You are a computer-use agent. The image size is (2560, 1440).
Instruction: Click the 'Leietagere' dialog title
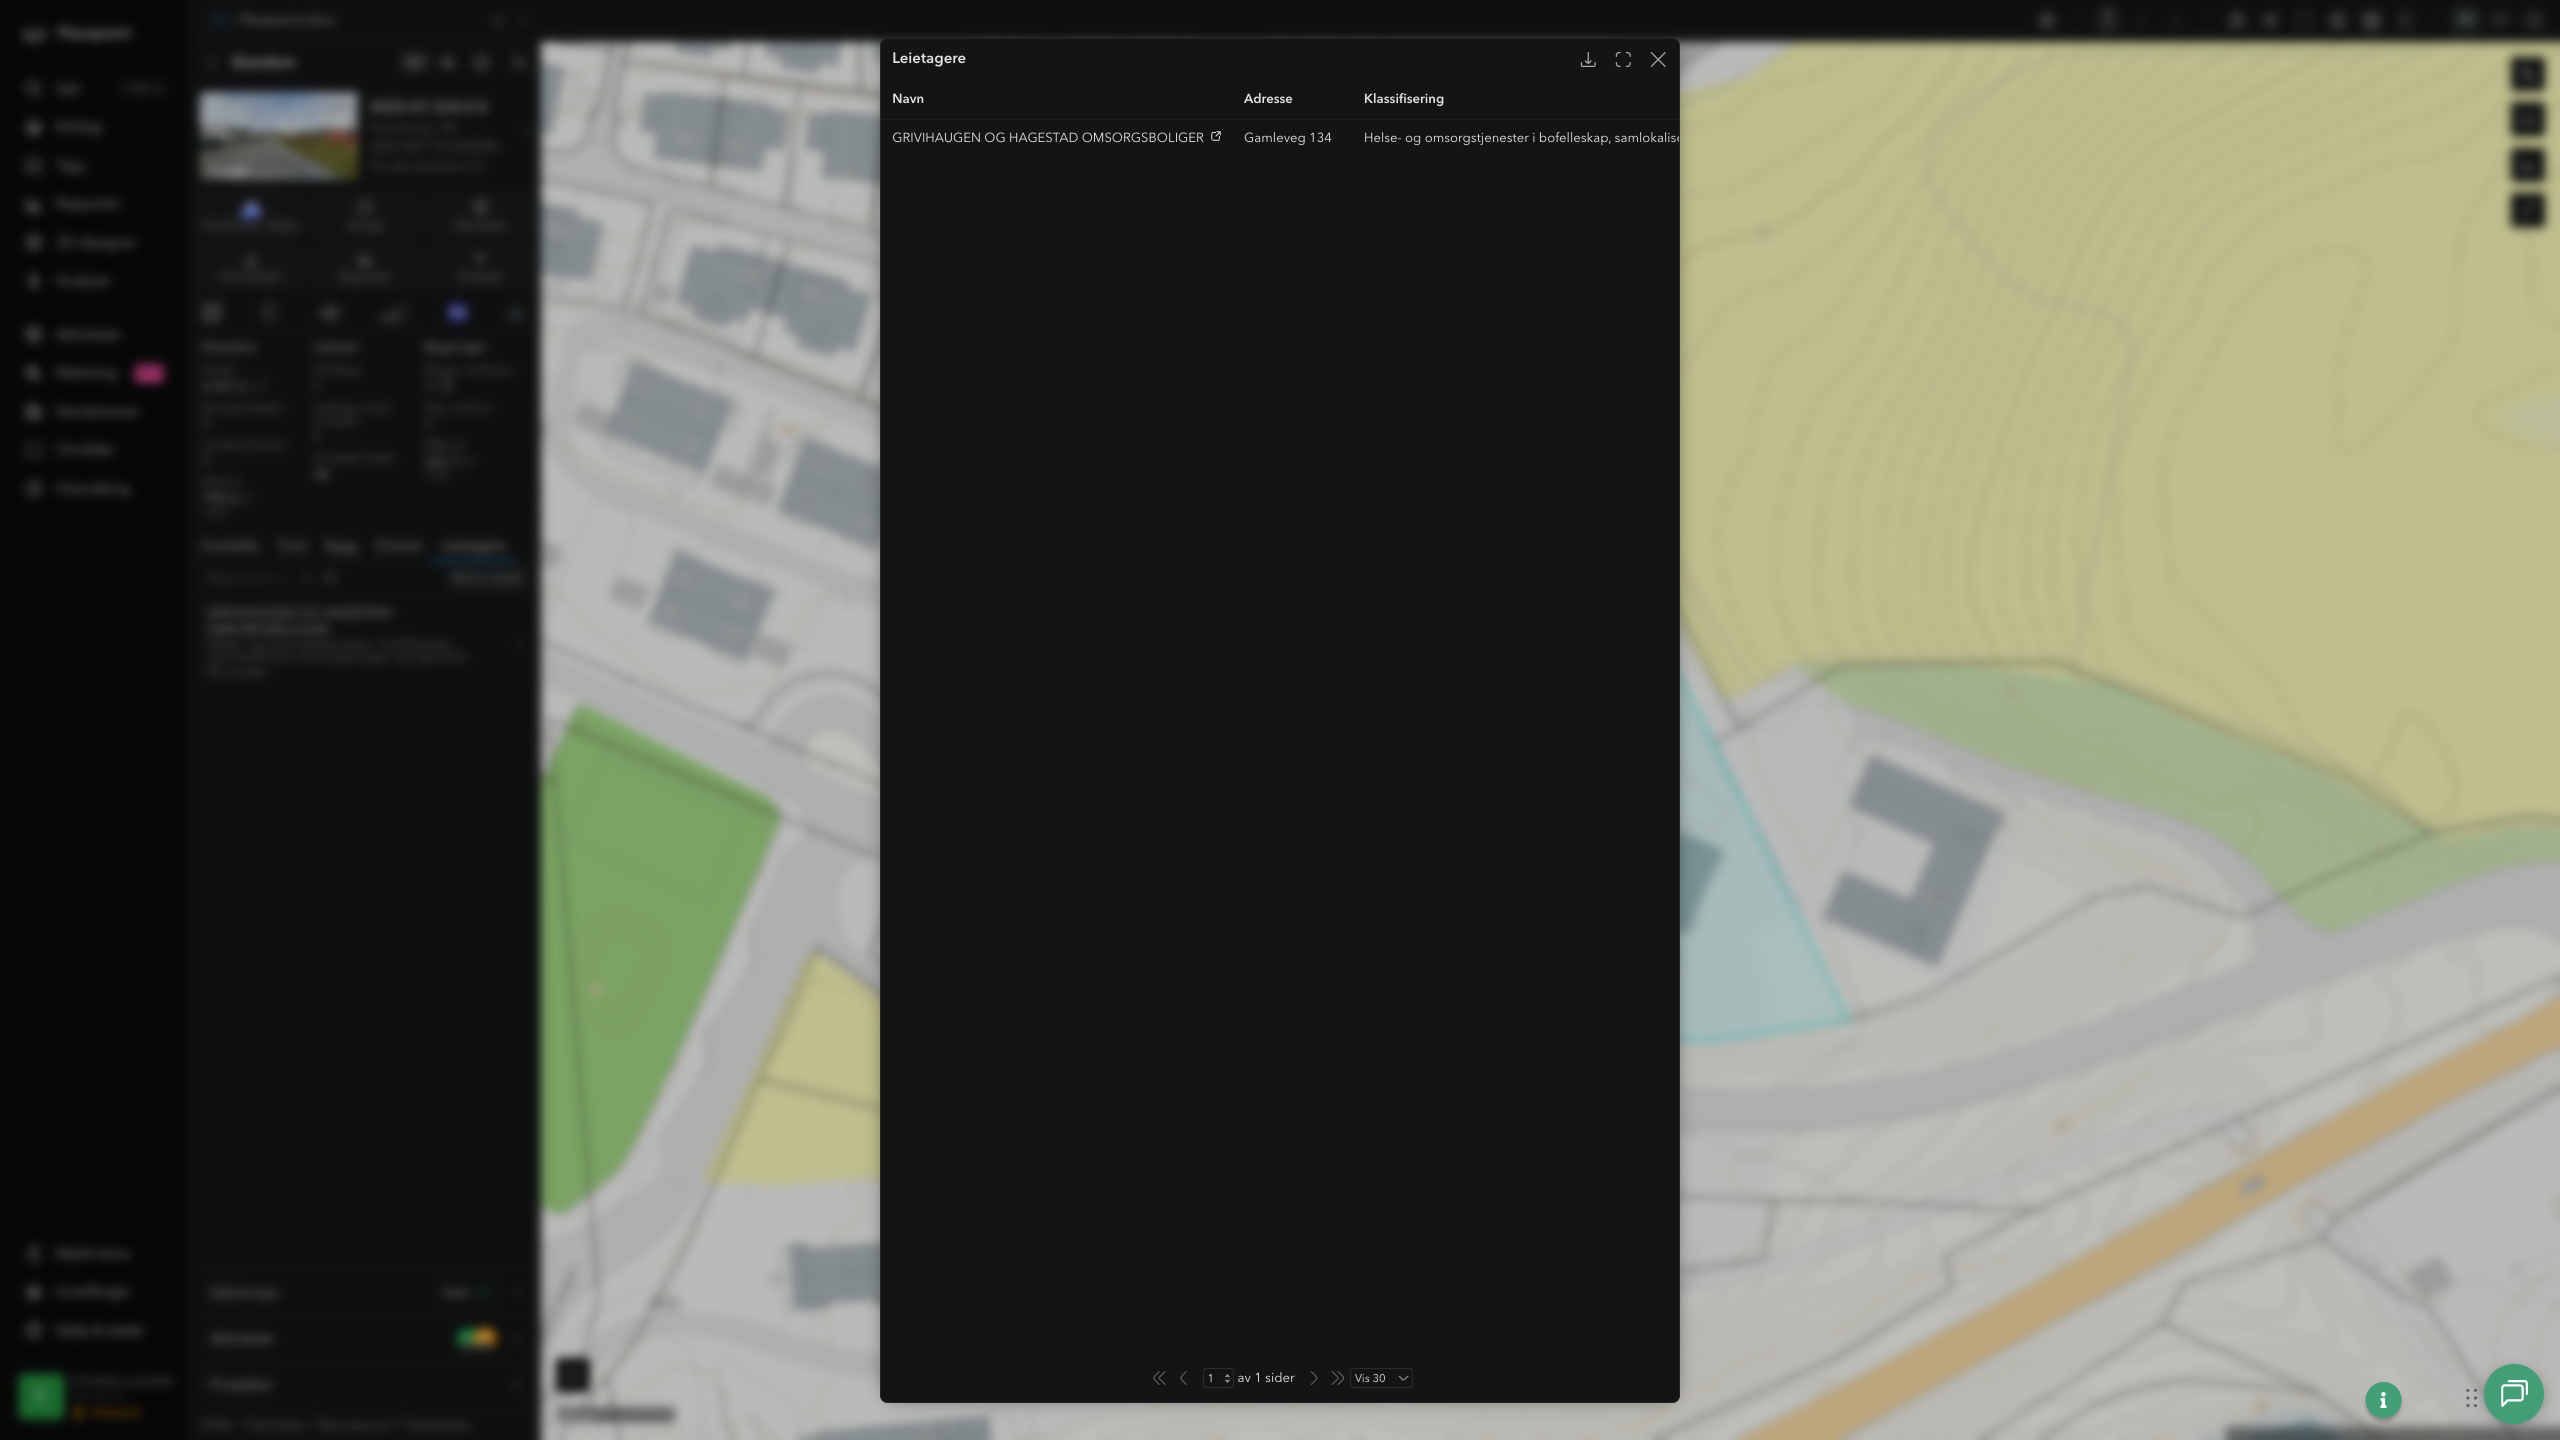click(x=929, y=58)
